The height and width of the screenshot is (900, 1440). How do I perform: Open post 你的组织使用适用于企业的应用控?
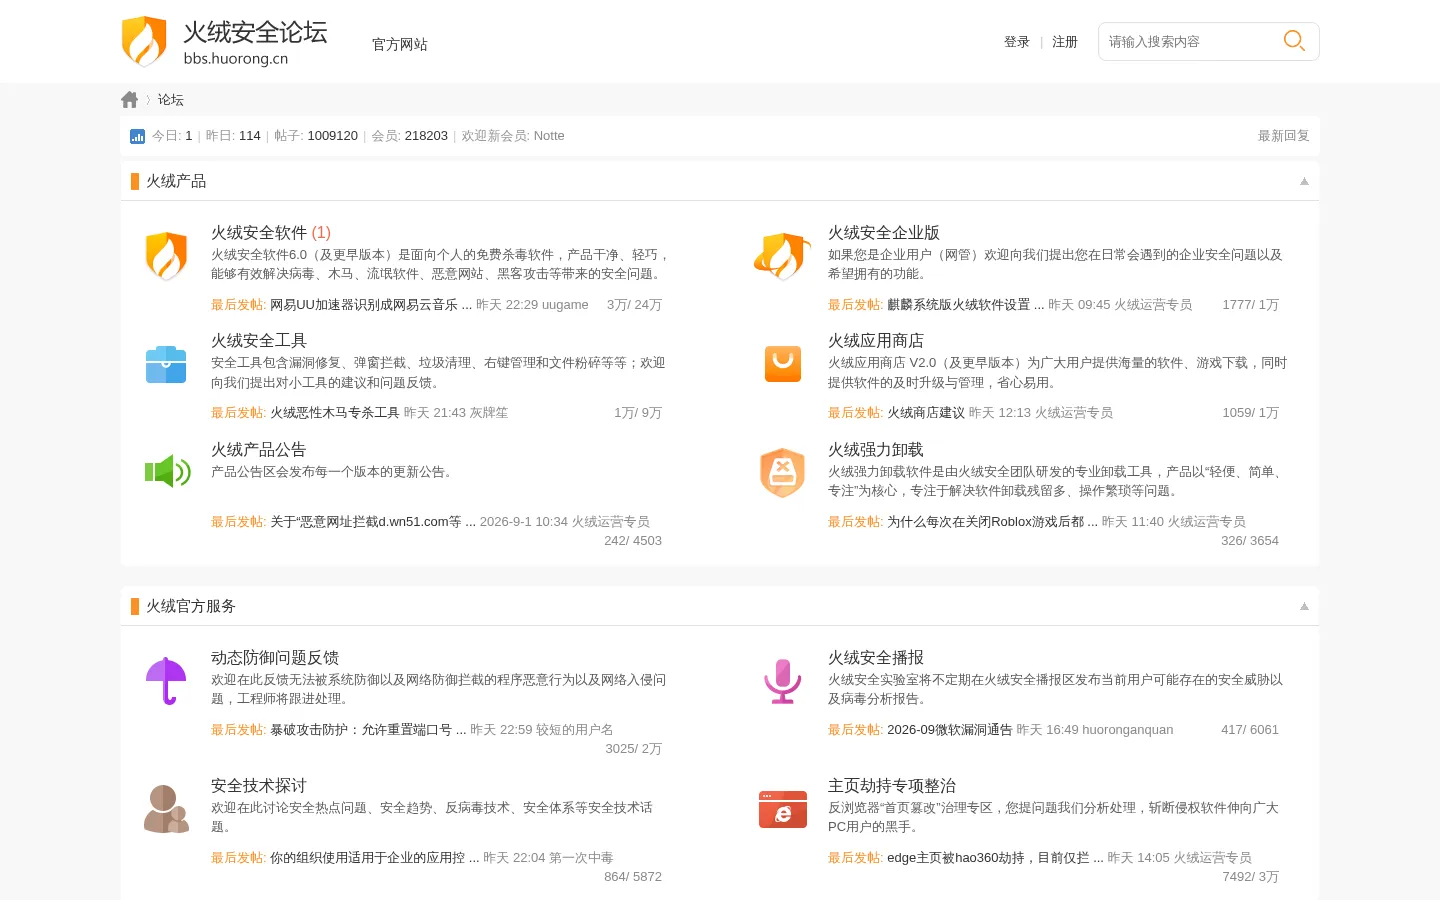pyautogui.click(x=375, y=858)
